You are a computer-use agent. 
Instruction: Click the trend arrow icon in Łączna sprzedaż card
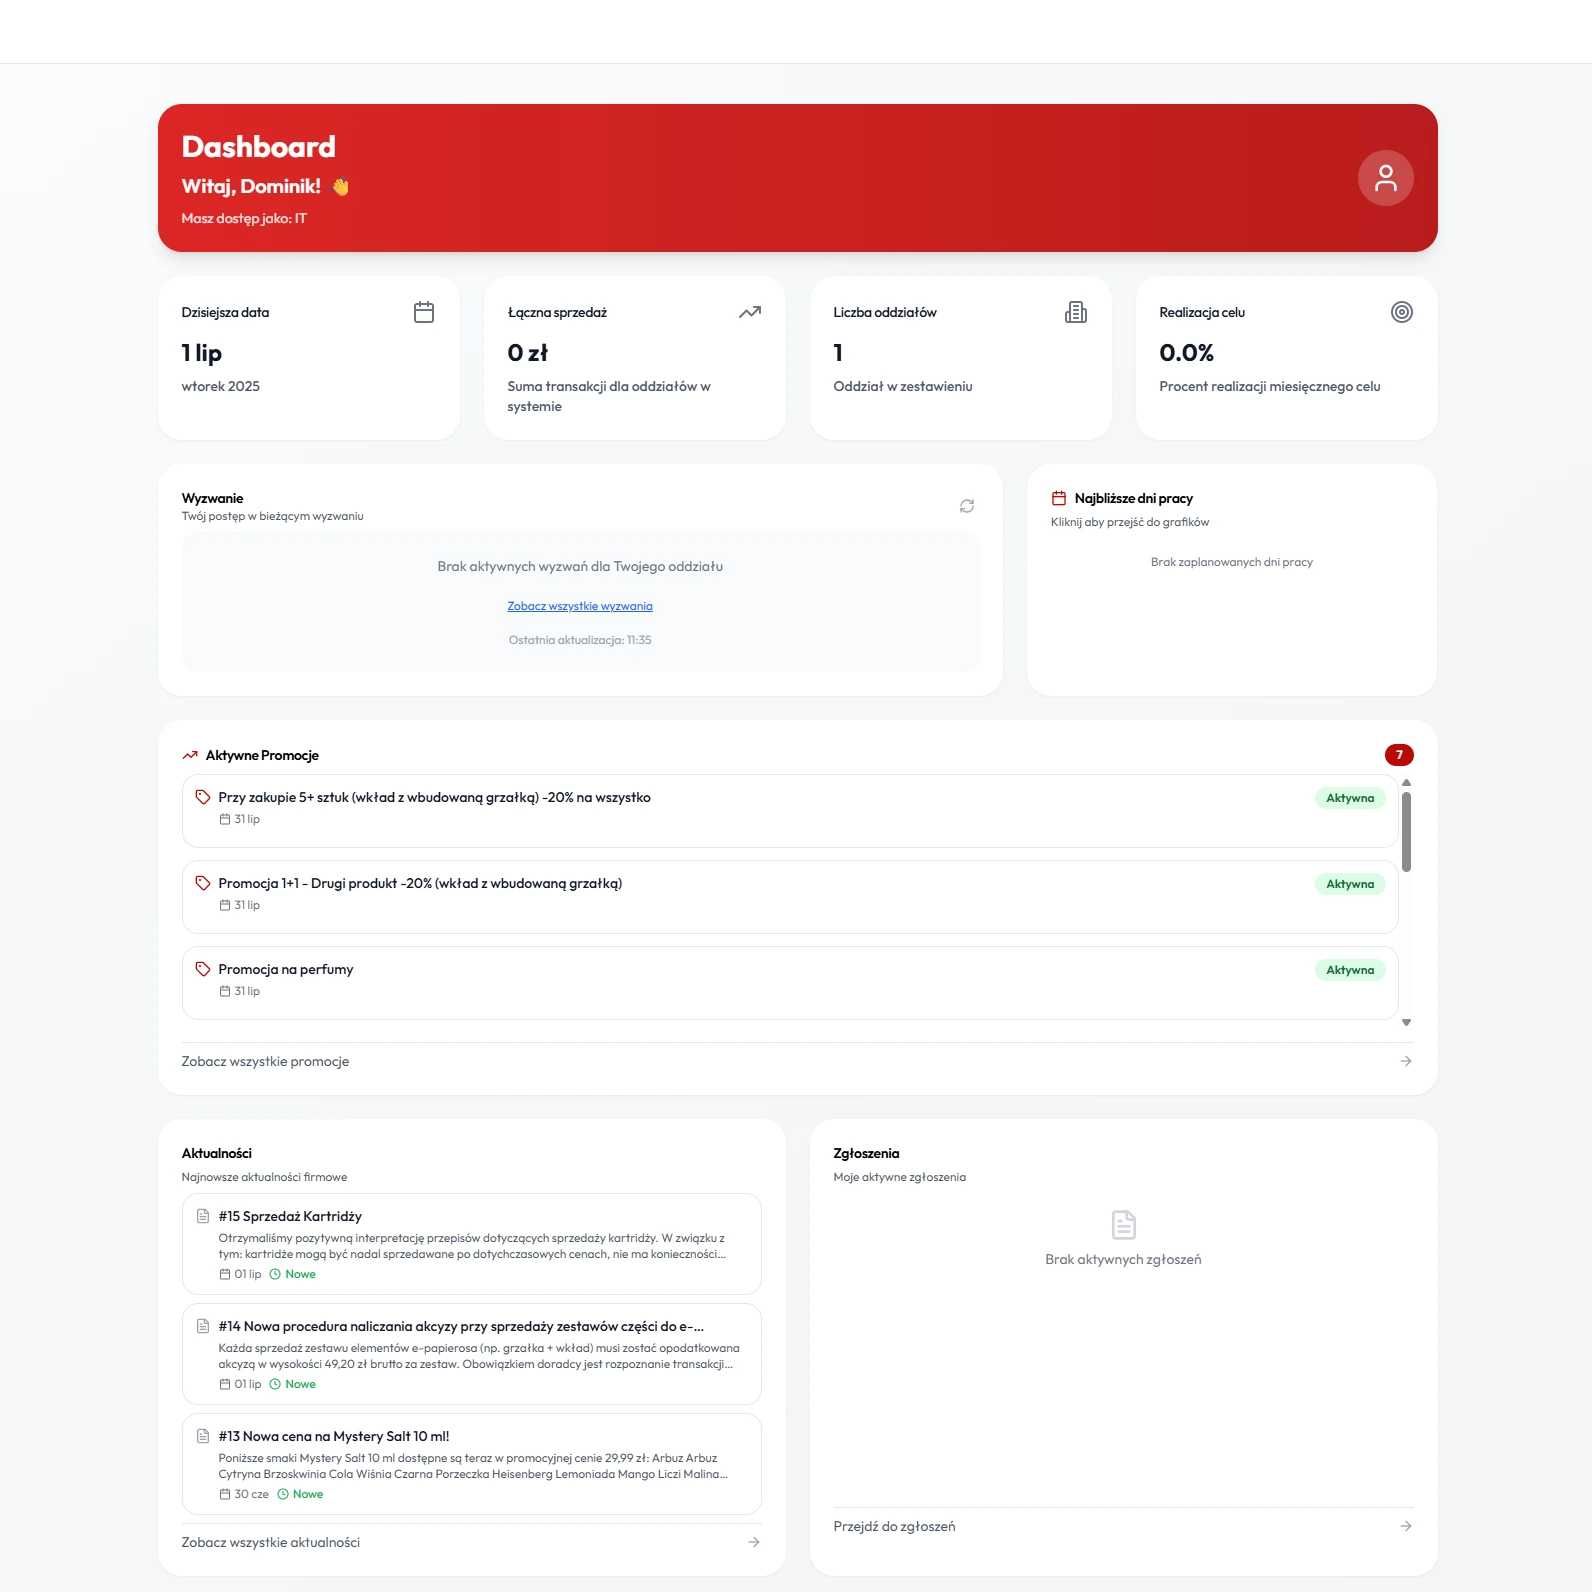pos(750,312)
